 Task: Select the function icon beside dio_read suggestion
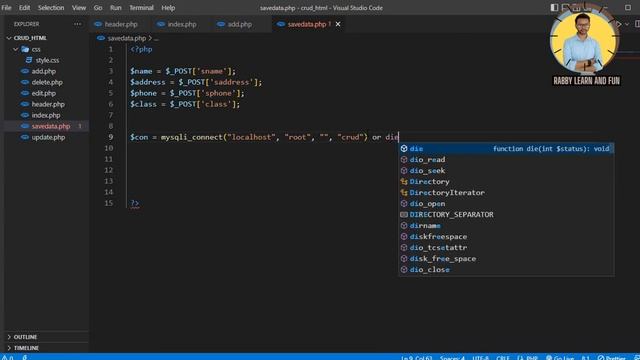404,160
